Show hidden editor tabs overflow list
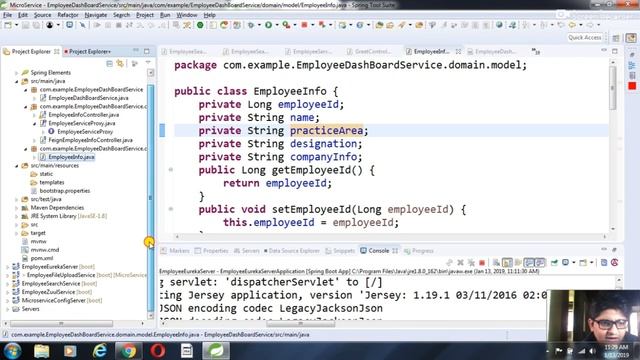Screen dimensions: 640x360 [x=536, y=51]
